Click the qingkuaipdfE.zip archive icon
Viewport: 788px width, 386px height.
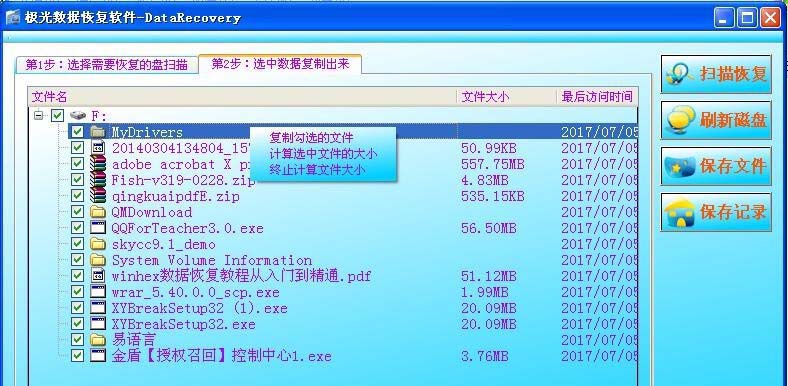(x=97, y=196)
